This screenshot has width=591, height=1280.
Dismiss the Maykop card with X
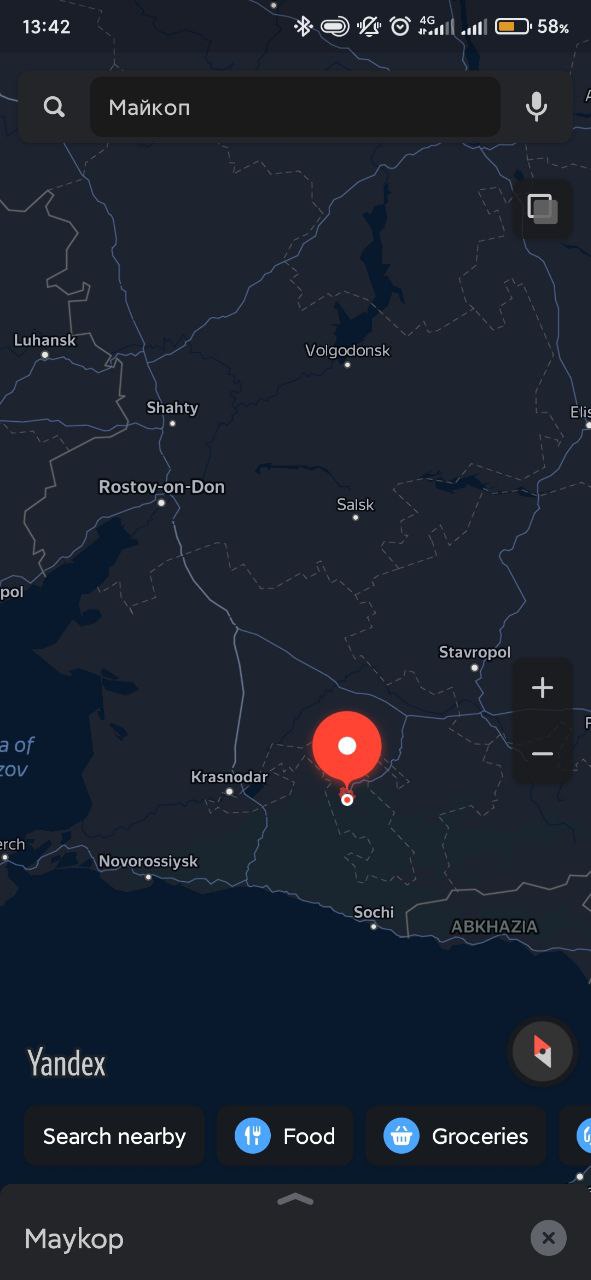coord(548,1238)
